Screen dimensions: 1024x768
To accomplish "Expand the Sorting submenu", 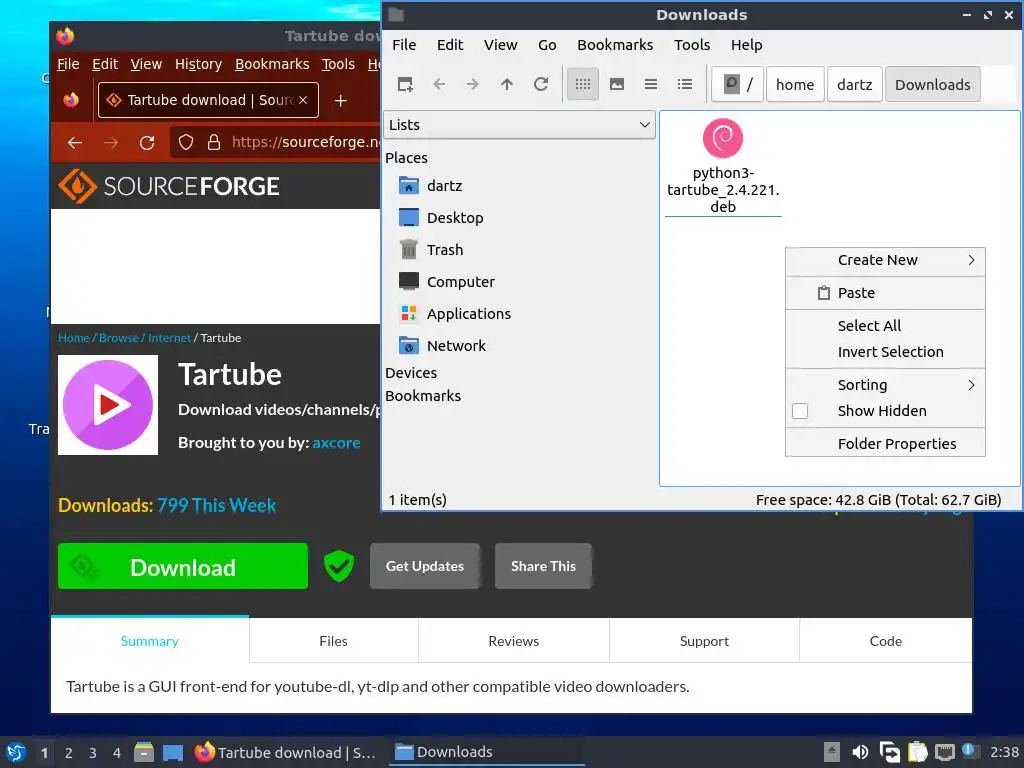I will click(885, 385).
